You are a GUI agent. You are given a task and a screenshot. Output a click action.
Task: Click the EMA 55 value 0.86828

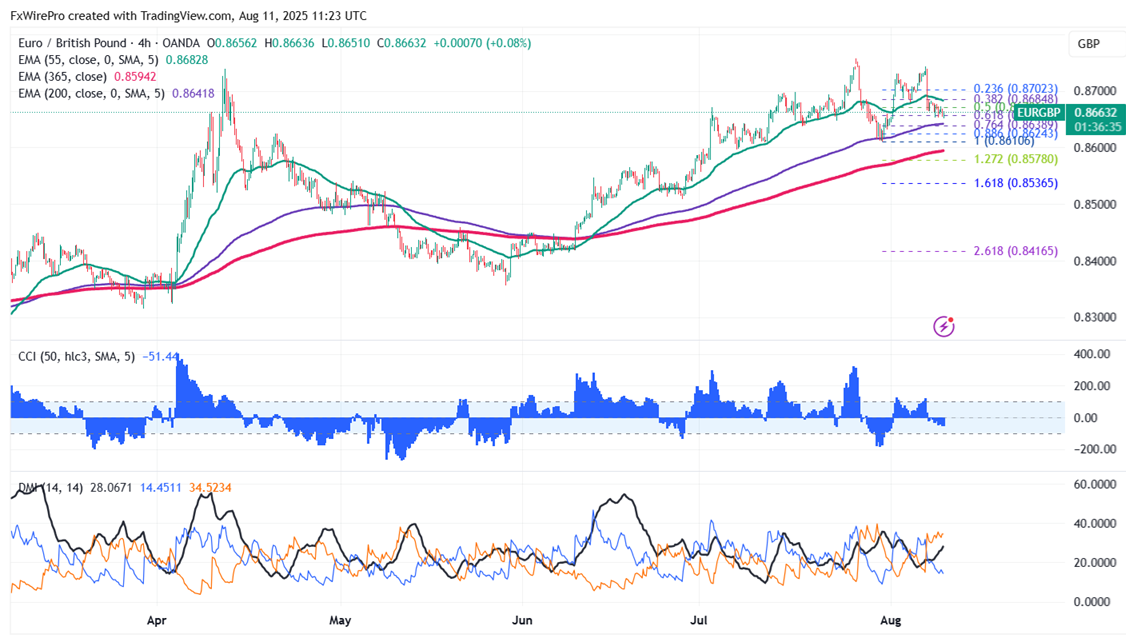187,60
